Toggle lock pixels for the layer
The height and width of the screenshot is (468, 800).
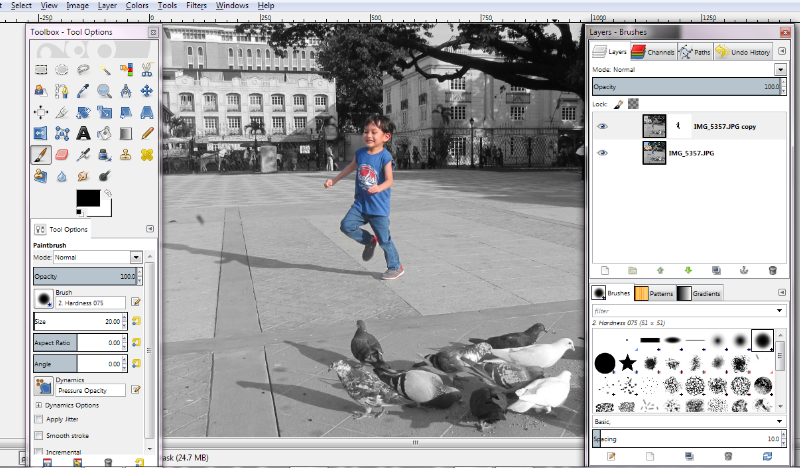618,104
